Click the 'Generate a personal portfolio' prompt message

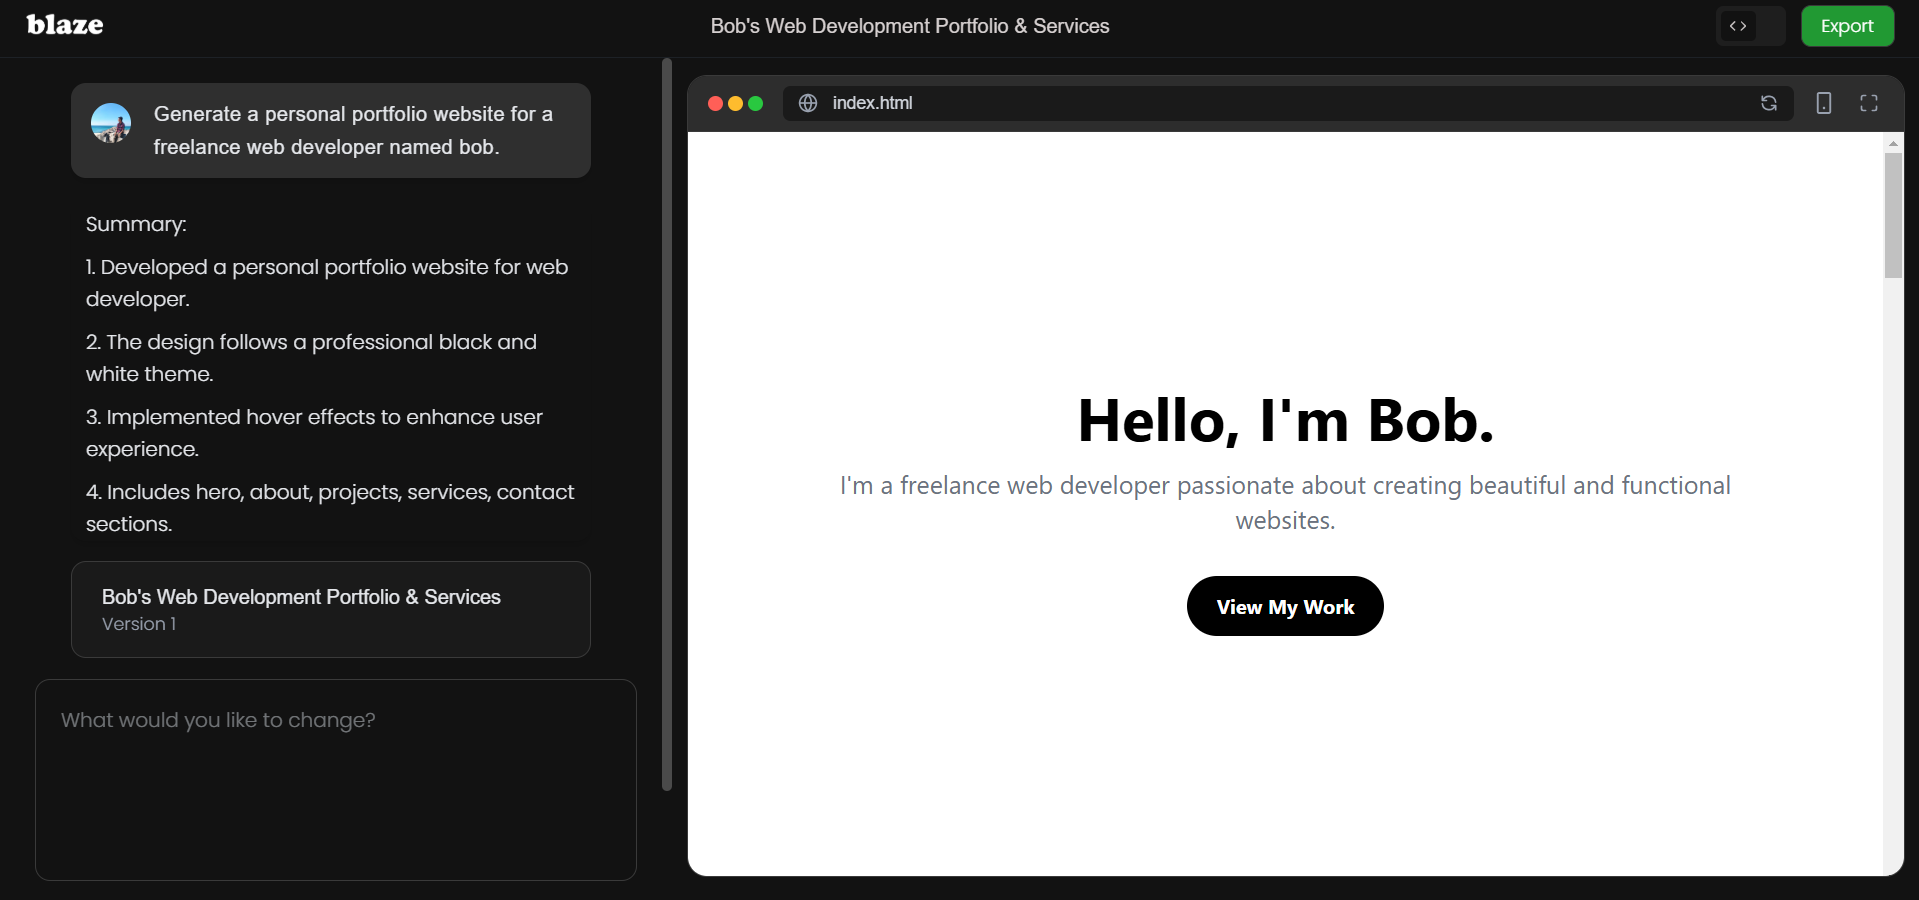[x=331, y=130]
